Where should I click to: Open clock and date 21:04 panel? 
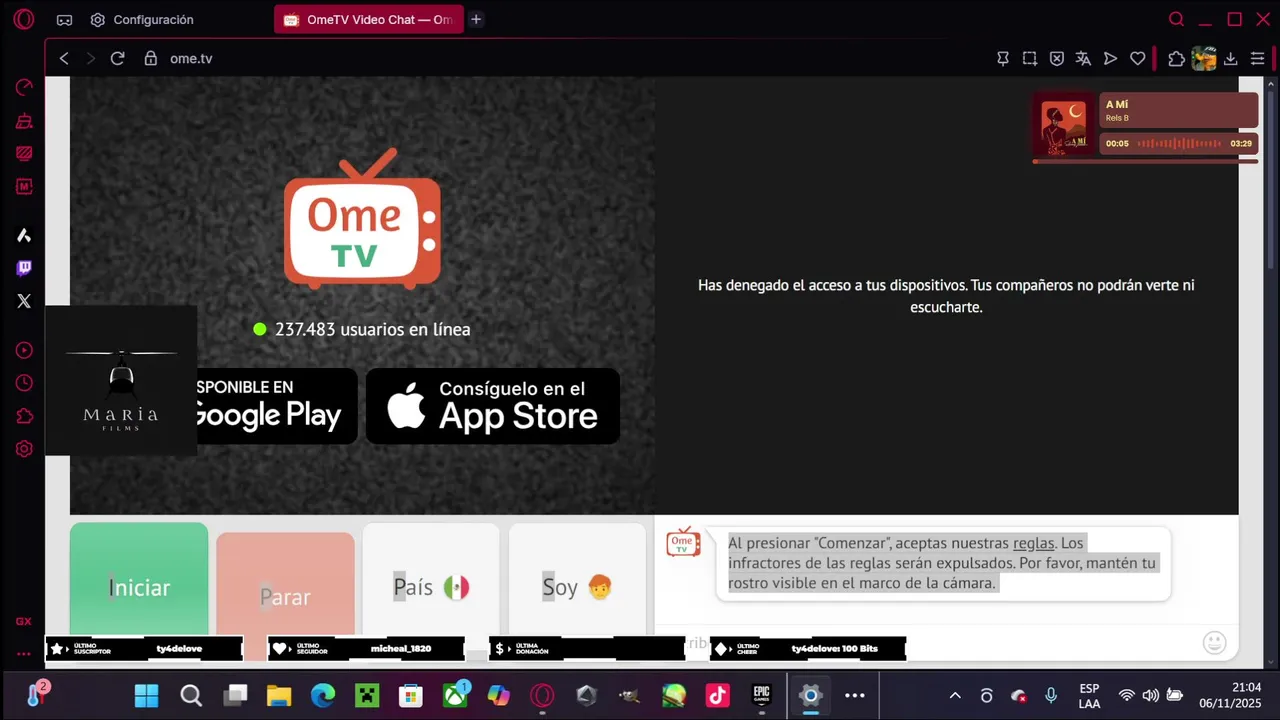coord(1231,695)
